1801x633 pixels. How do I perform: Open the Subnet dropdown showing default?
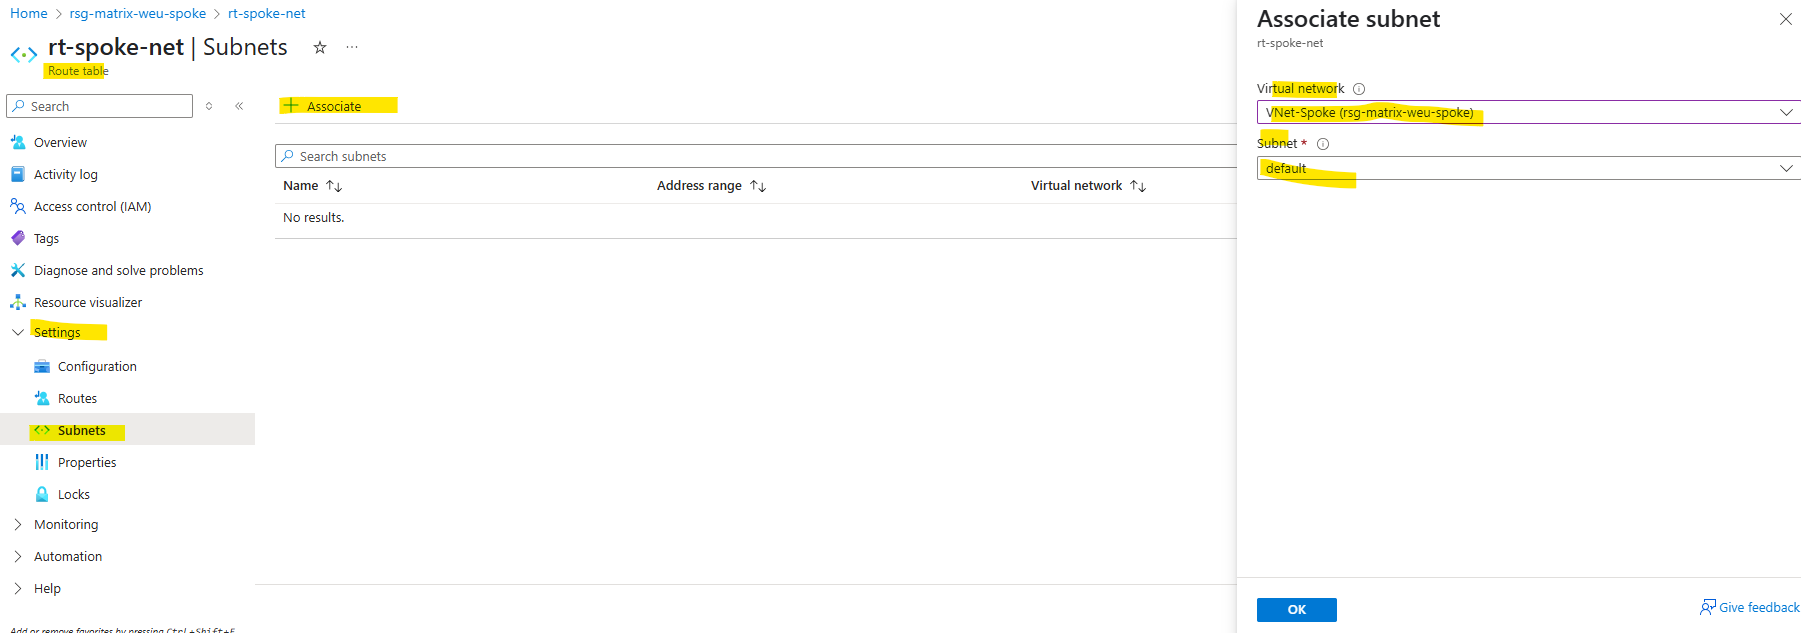pyautogui.click(x=1529, y=168)
